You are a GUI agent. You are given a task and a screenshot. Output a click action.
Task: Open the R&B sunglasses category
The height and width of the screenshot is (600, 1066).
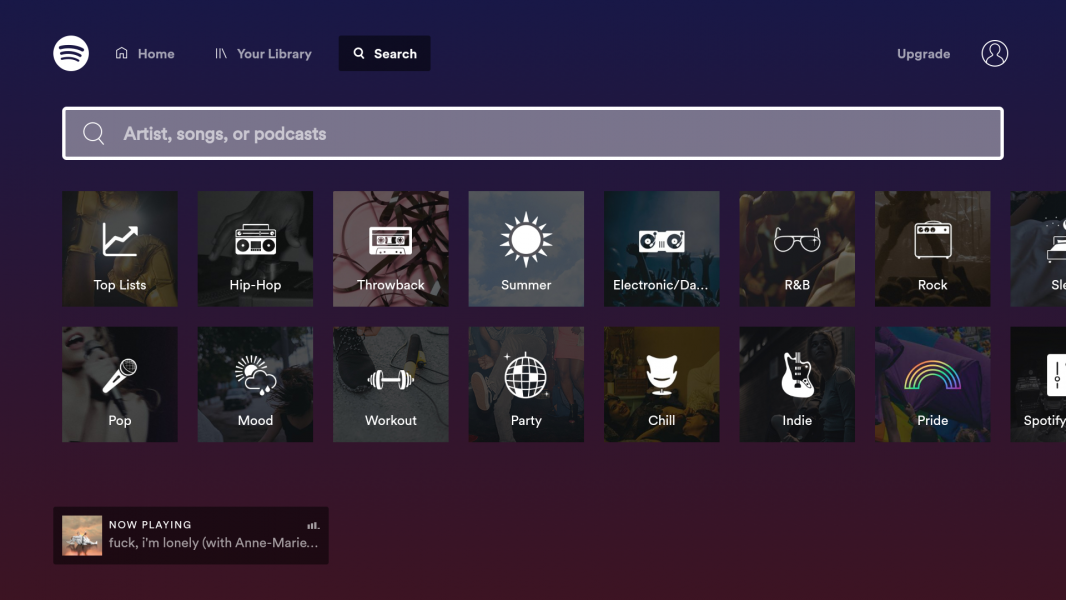point(797,249)
